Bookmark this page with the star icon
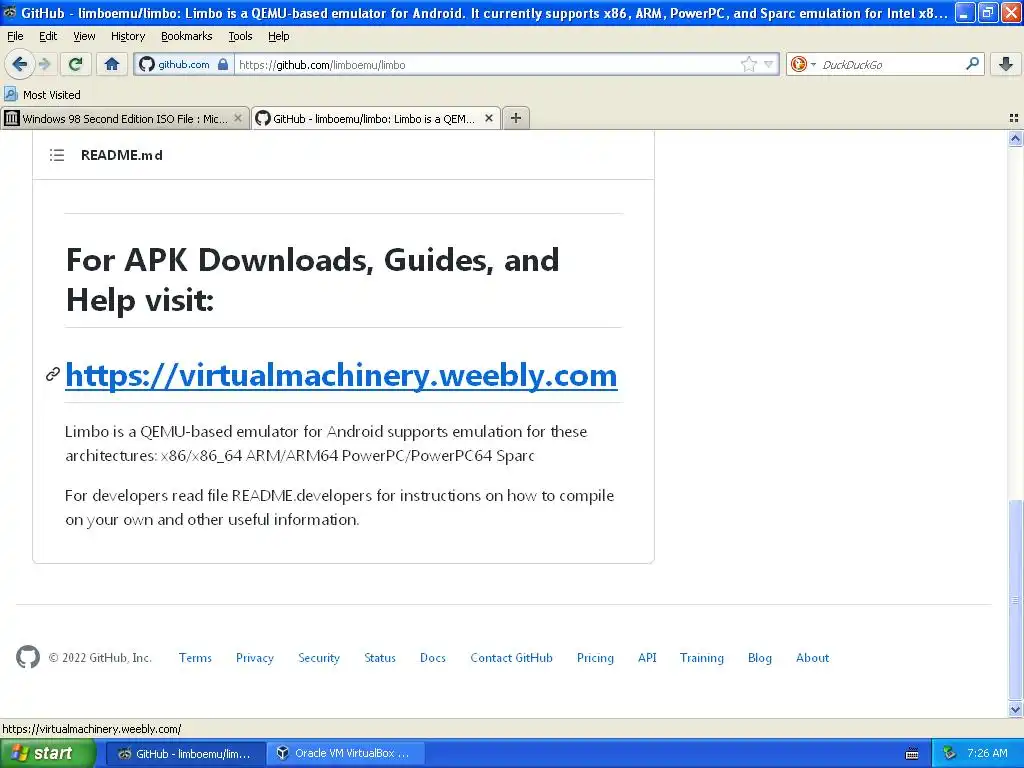1024x768 pixels. pyautogui.click(x=748, y=64)
